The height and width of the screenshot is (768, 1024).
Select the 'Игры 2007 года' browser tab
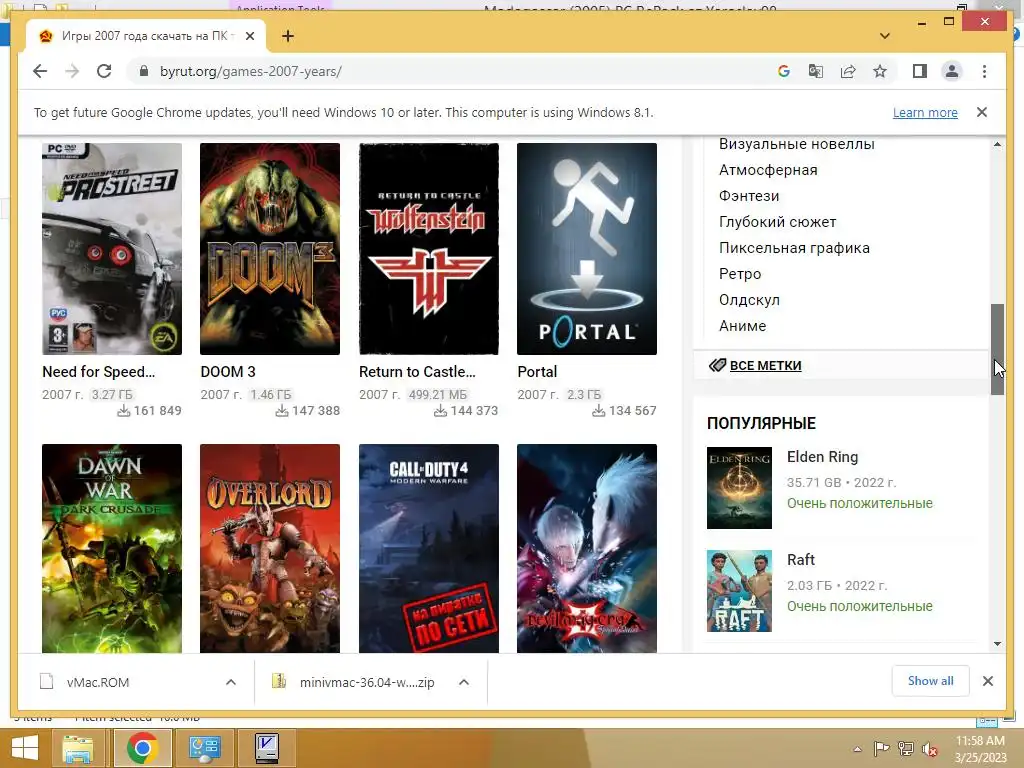pos(146,36)
